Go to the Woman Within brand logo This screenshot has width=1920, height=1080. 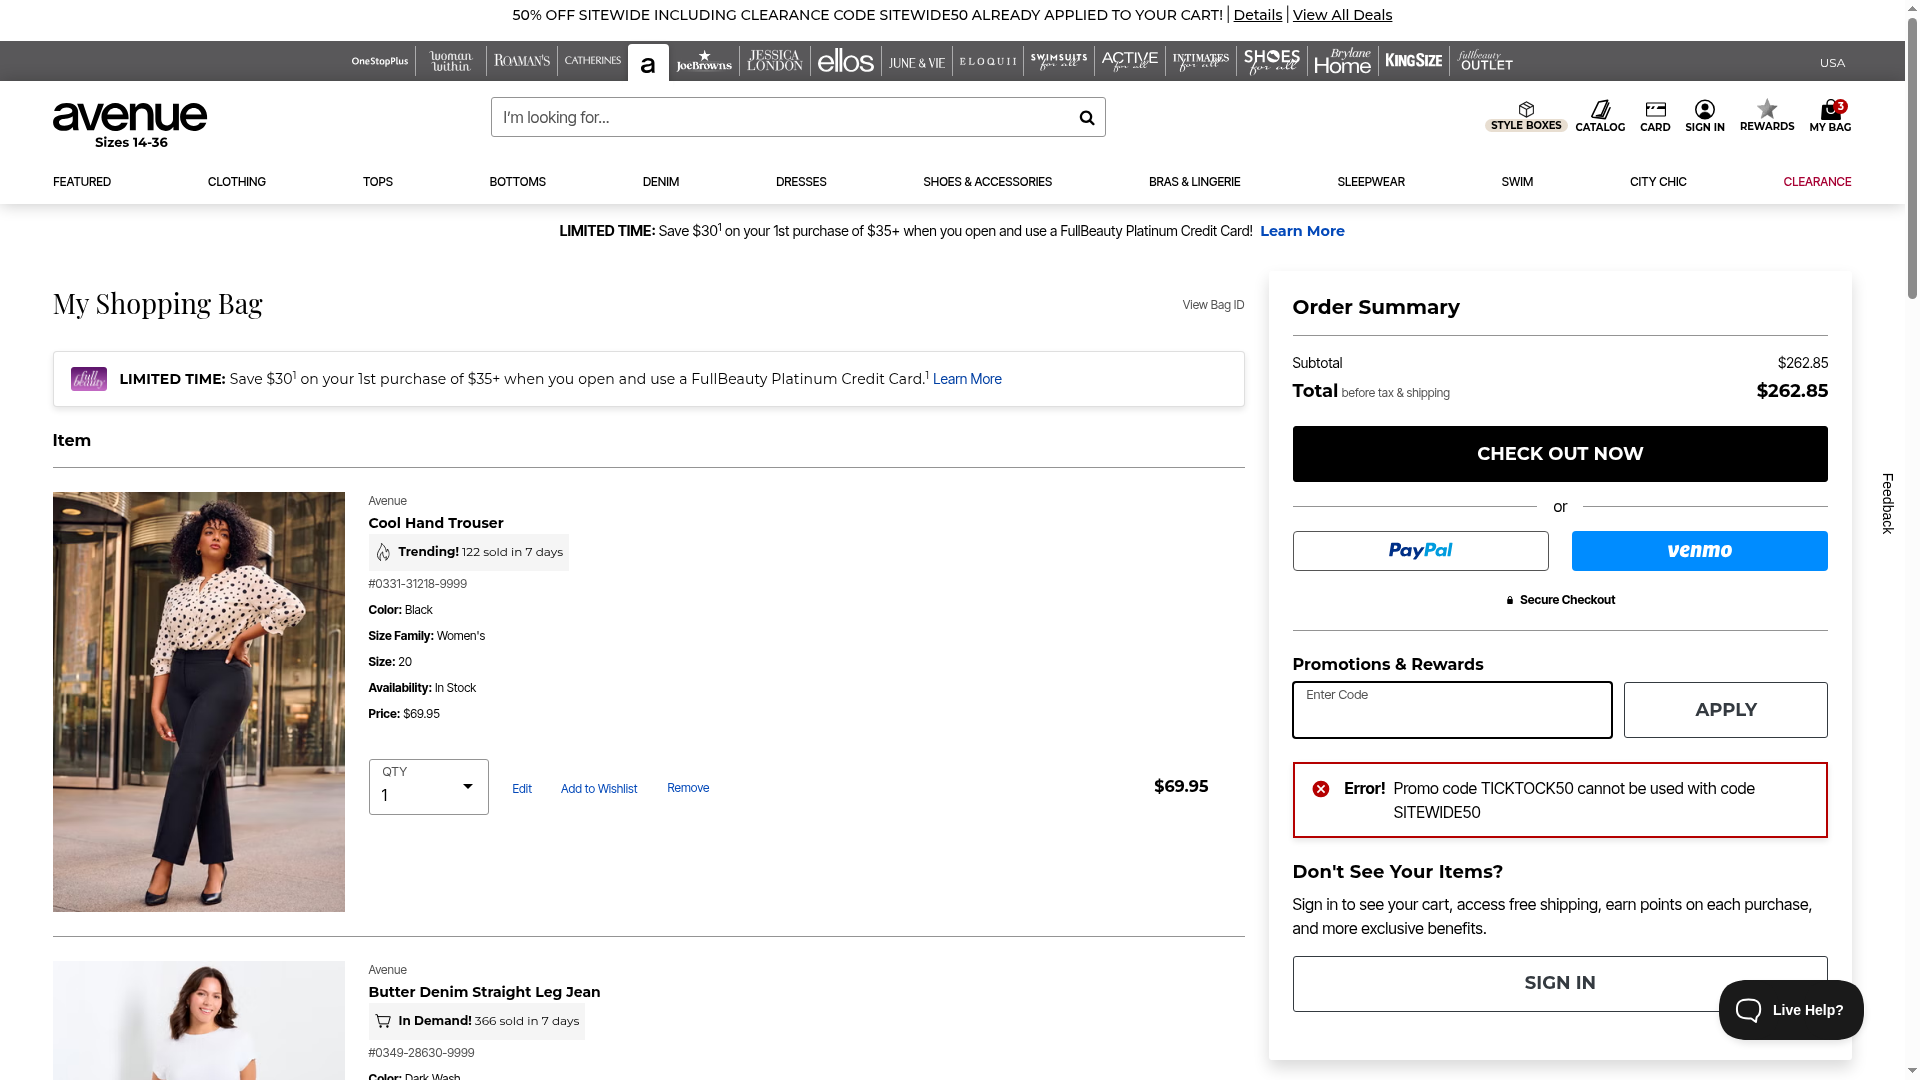[x=450, y=62]
